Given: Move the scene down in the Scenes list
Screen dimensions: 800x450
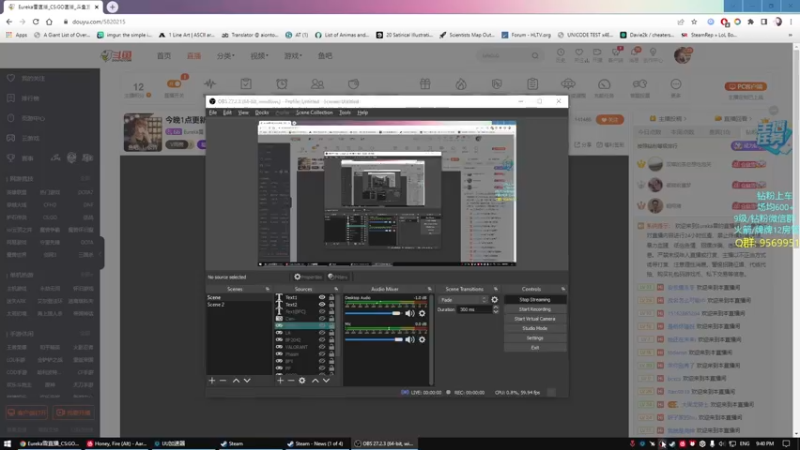Looking at the screenshot, I should (x=247, y=381).
